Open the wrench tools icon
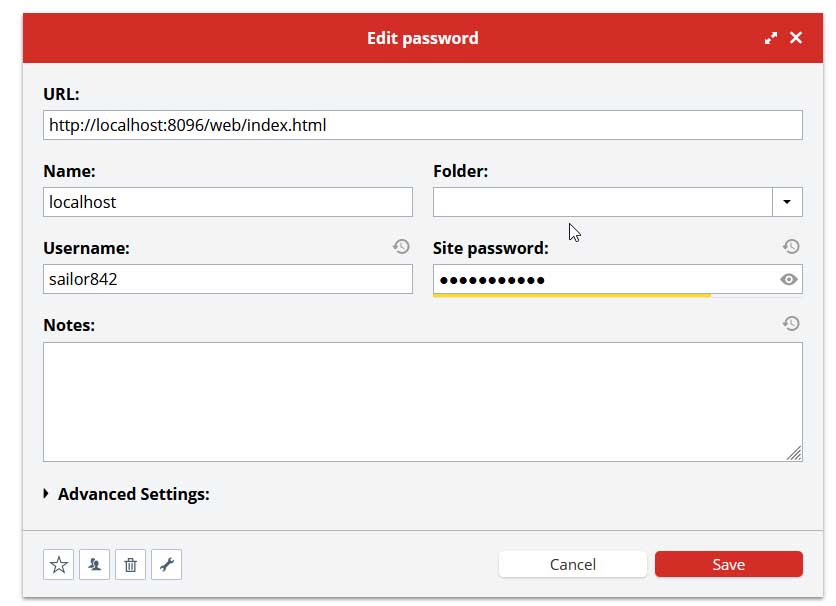The image size is (836, 606). point(166,565)
